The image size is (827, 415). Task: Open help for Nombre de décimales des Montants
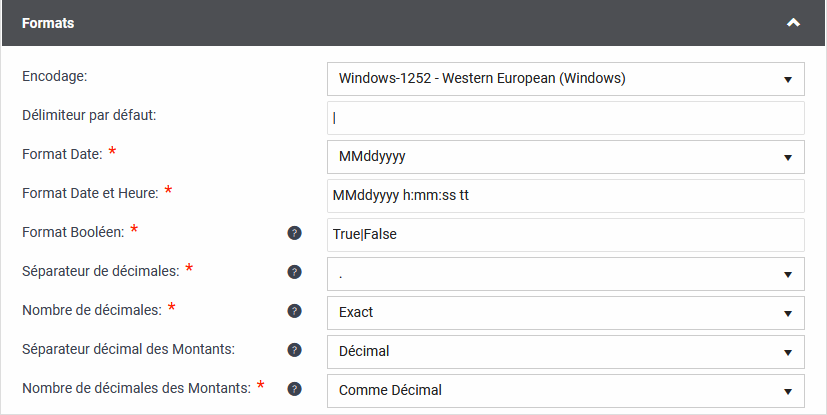point(294,389)
